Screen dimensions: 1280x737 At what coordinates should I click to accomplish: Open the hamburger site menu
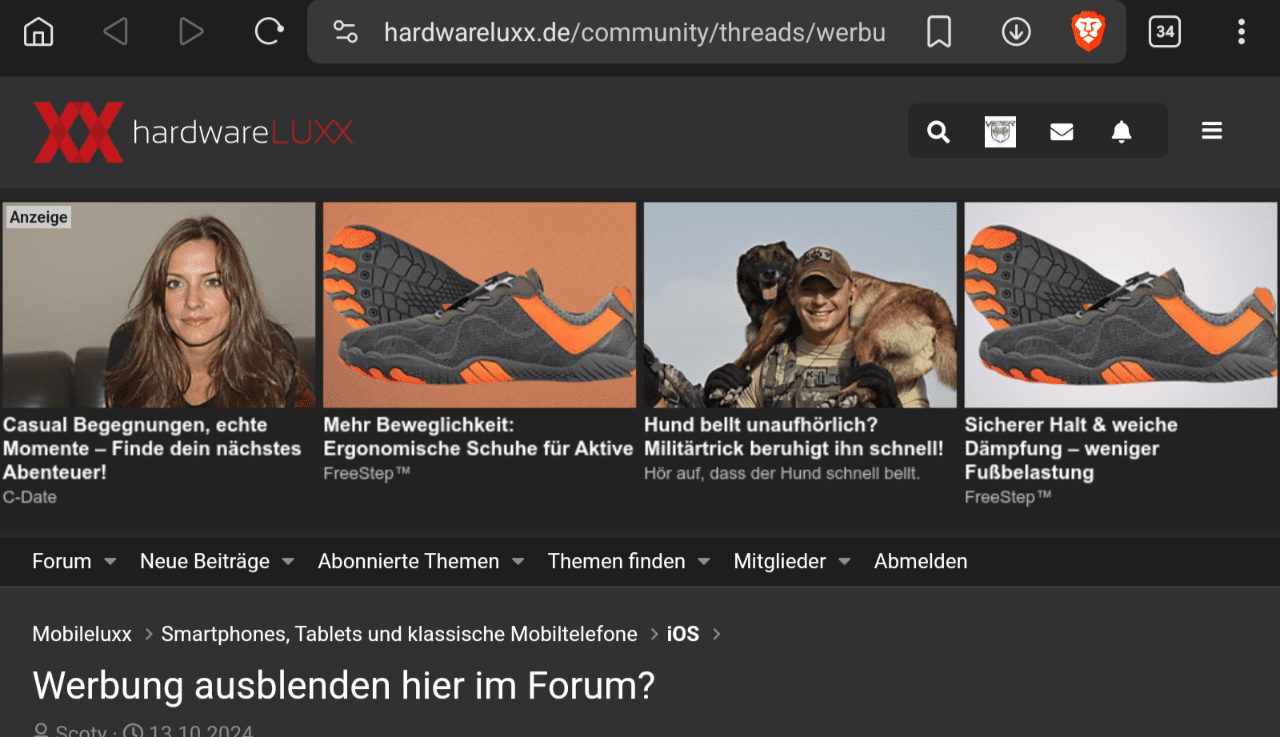tap(1212, 131)
